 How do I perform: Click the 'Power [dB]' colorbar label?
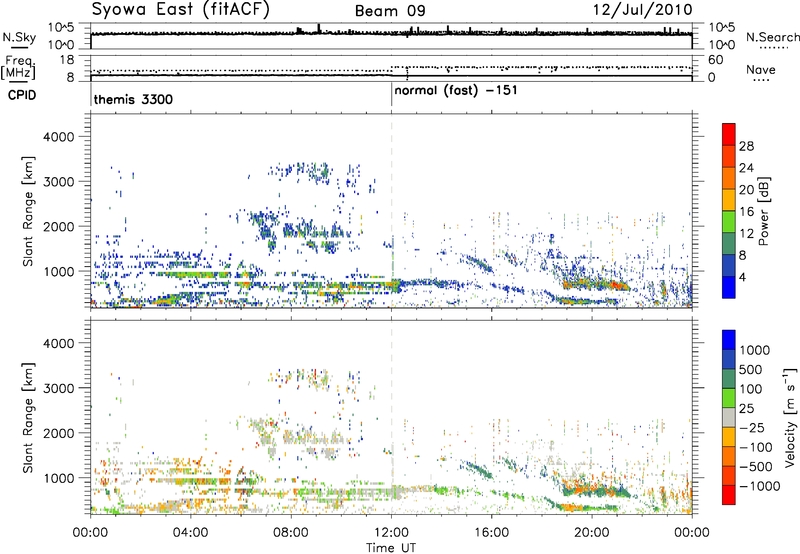(x=763, y=211)
